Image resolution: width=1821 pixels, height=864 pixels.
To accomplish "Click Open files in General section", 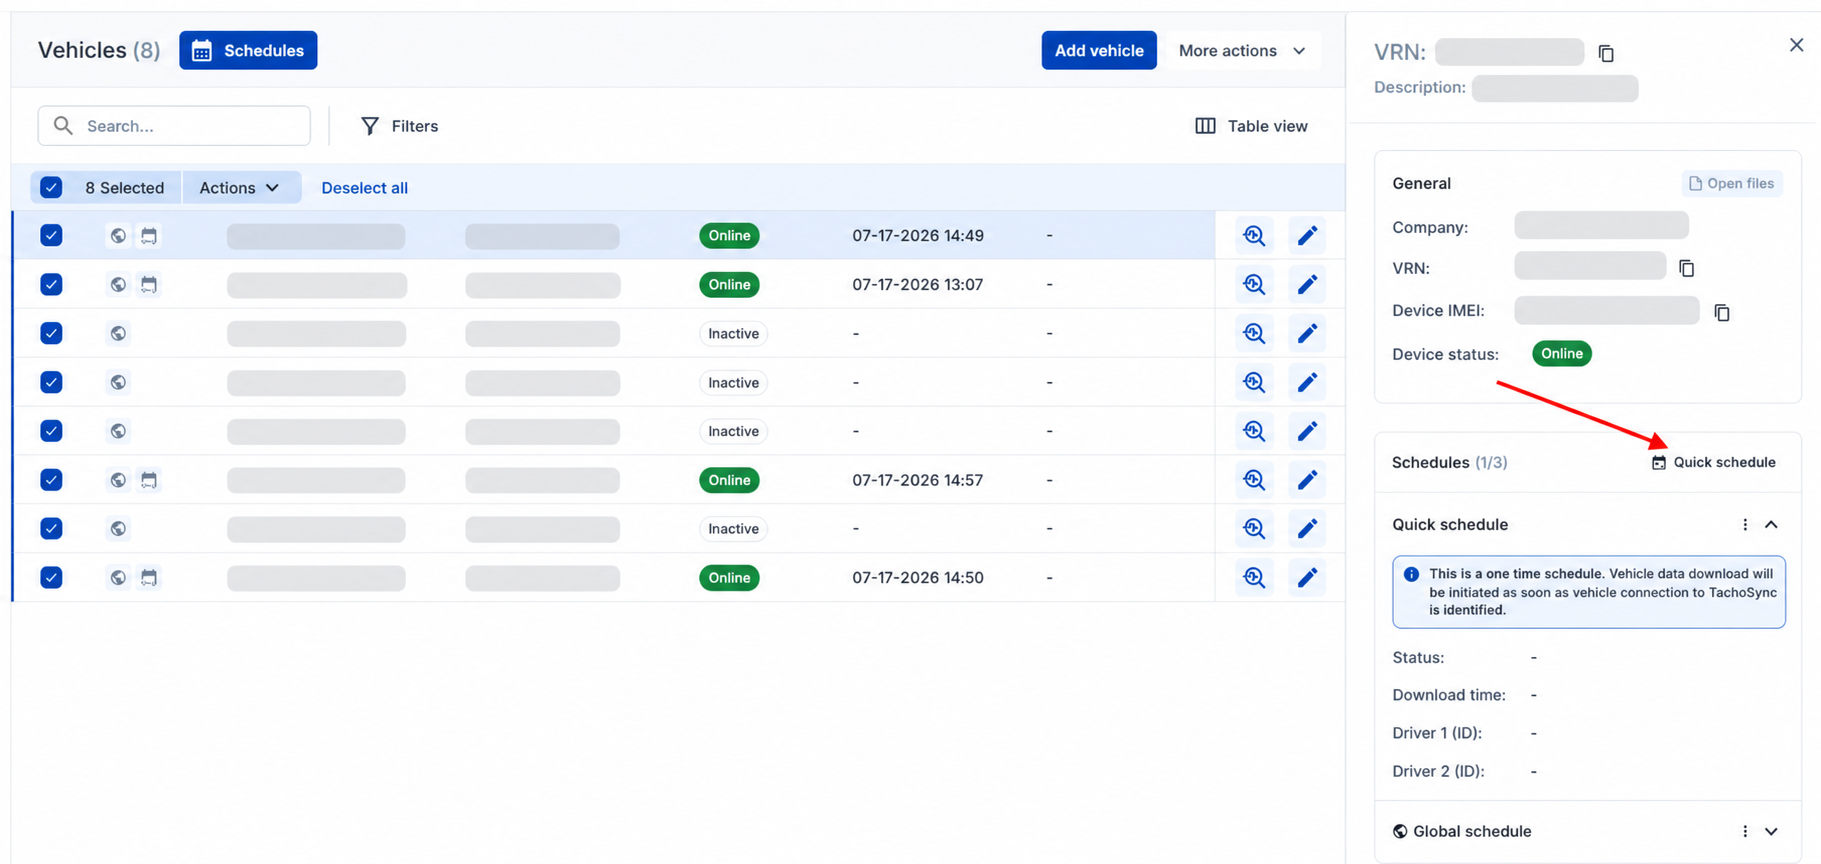I will tap(1732, 184).
